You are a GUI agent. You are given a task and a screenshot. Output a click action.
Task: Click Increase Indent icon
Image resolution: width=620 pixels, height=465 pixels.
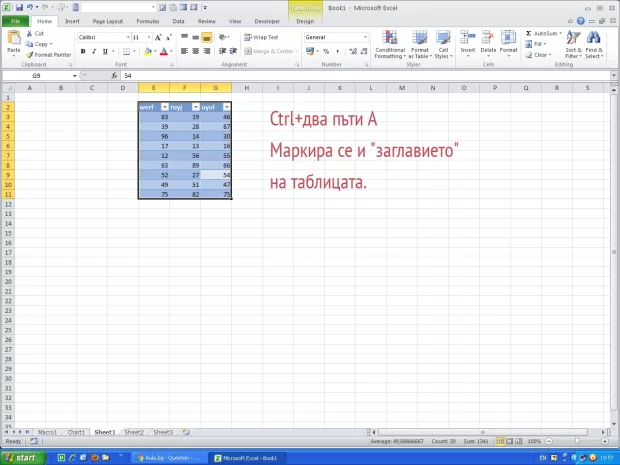point(233,51)
